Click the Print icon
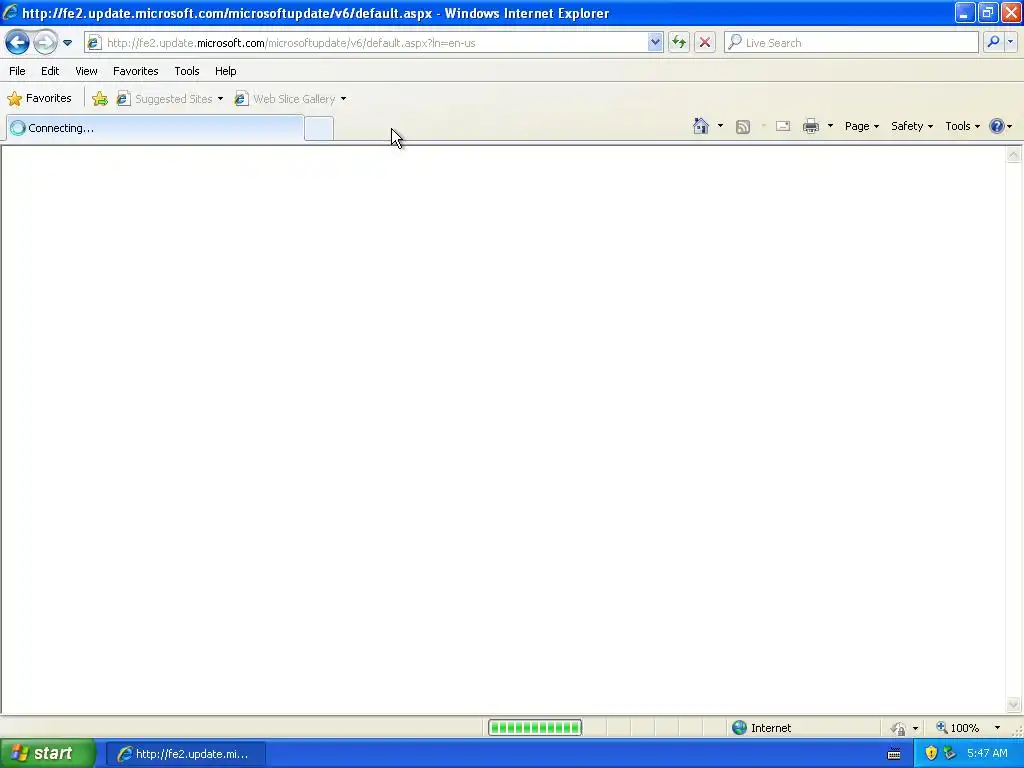The height and width of the screenshot is (768, 1024). tap(811, 126)
